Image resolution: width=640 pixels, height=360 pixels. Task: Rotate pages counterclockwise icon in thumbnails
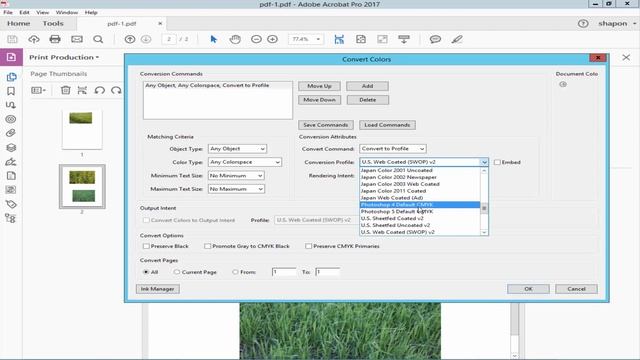100,90
